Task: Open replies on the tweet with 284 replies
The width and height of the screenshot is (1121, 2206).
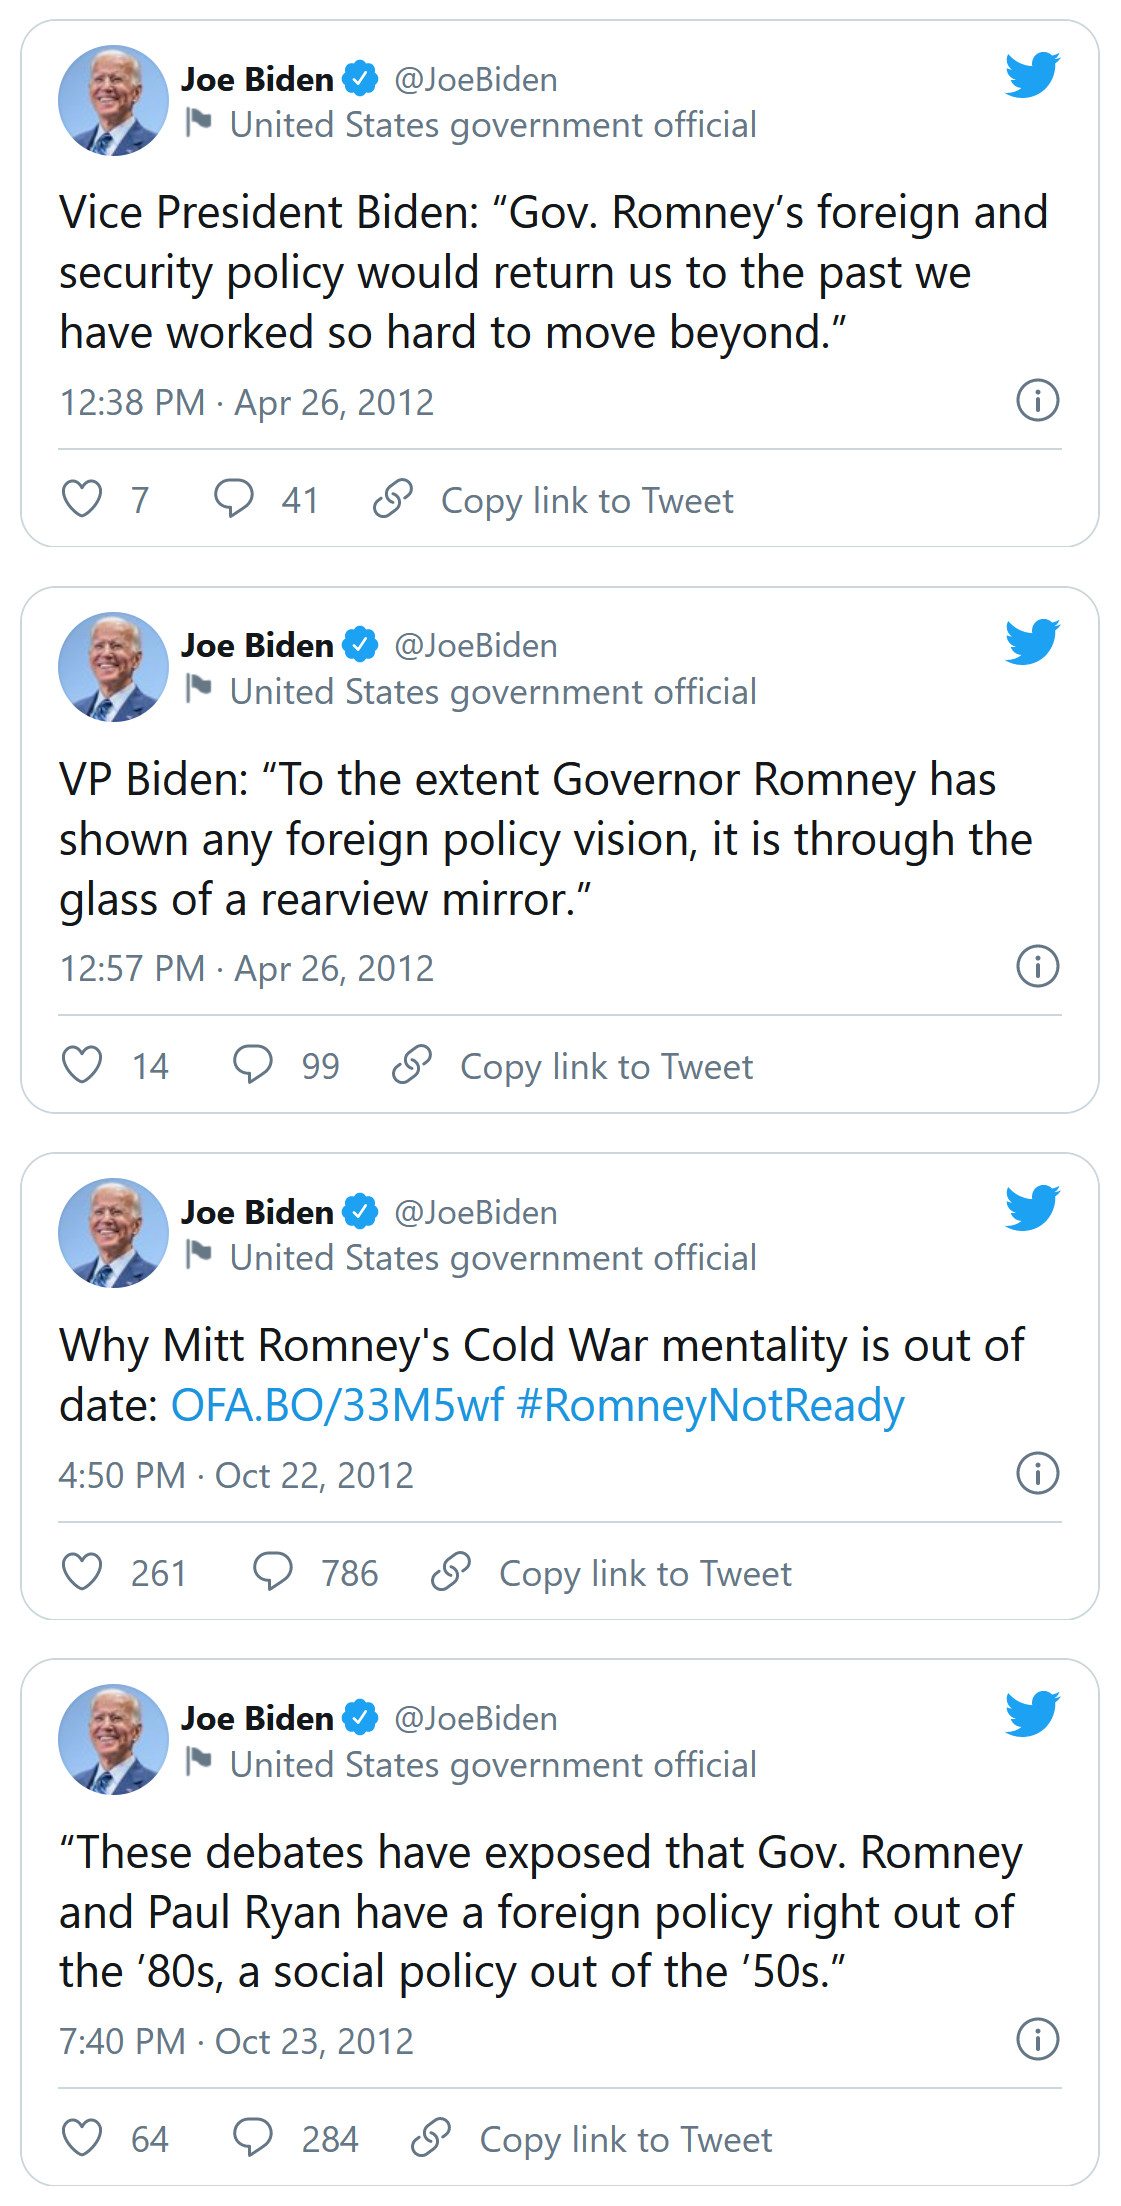Action: [x=253, y=2138]
